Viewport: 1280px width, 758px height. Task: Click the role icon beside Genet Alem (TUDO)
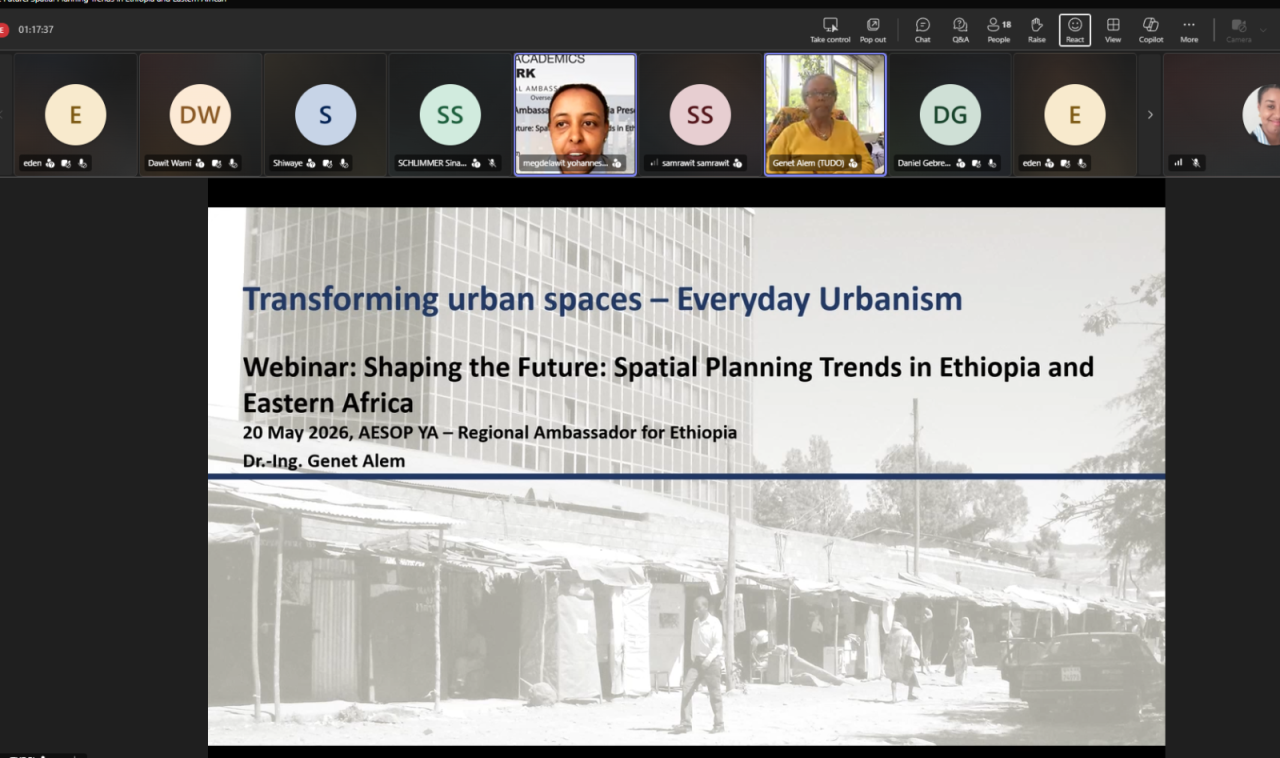pos(853,163)
